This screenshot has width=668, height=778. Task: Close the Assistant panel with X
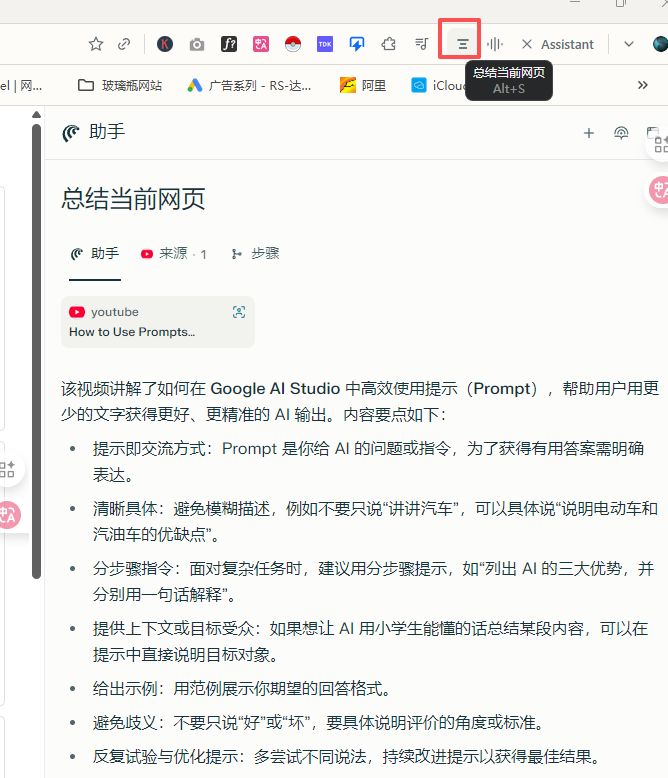(x=527, y=44)
